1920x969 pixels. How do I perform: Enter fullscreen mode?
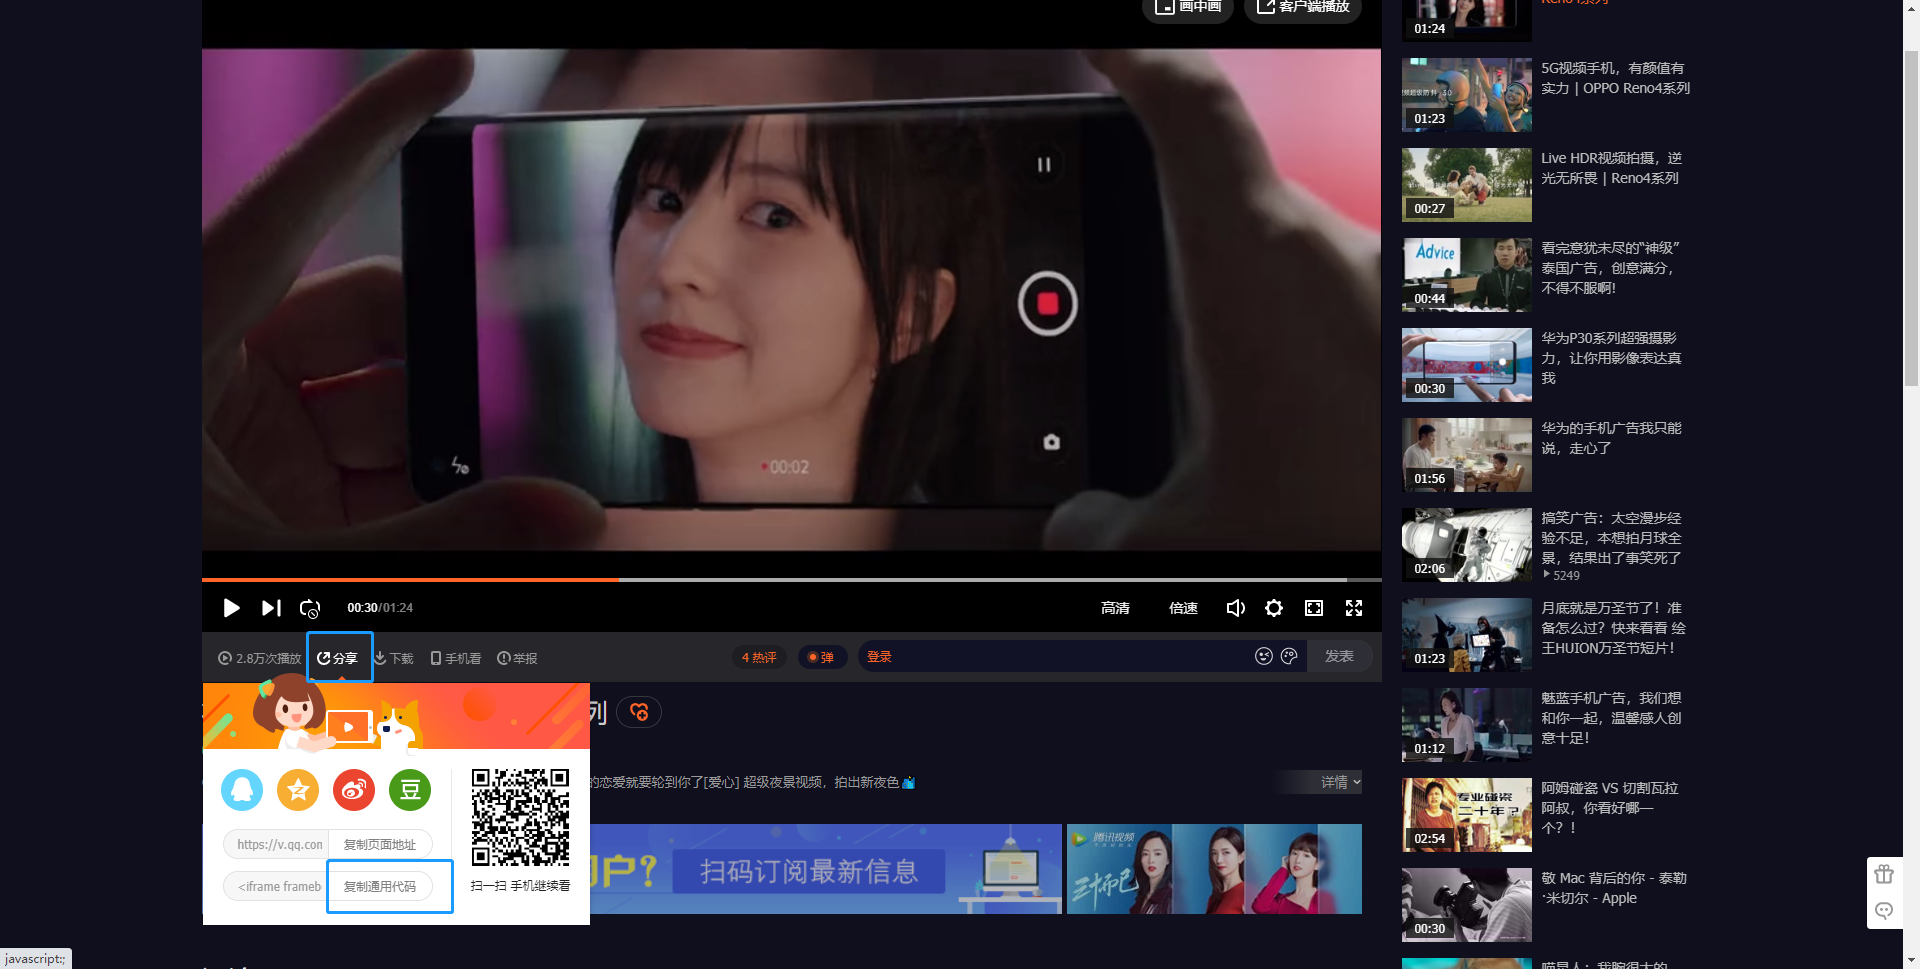tap(1354, 608)
